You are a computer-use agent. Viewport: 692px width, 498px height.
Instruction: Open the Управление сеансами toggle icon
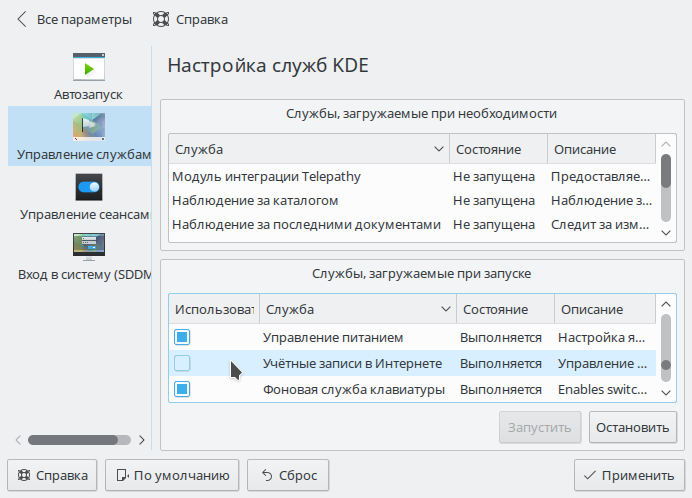(x=89, y=187)
